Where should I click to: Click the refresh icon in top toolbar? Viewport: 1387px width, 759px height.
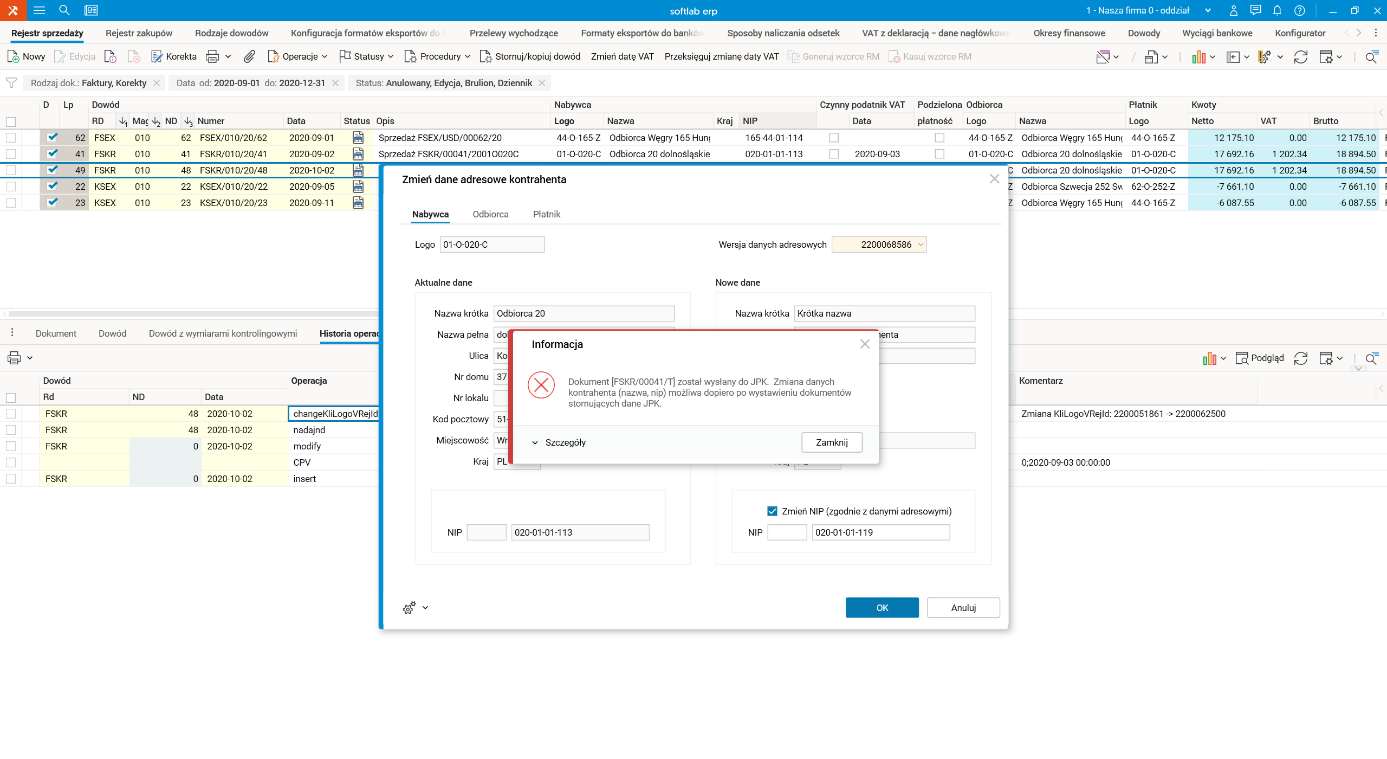point(1300,57)
